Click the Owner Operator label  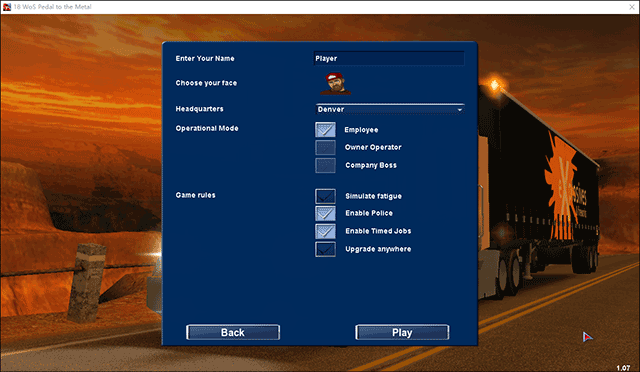pos(373,147)
